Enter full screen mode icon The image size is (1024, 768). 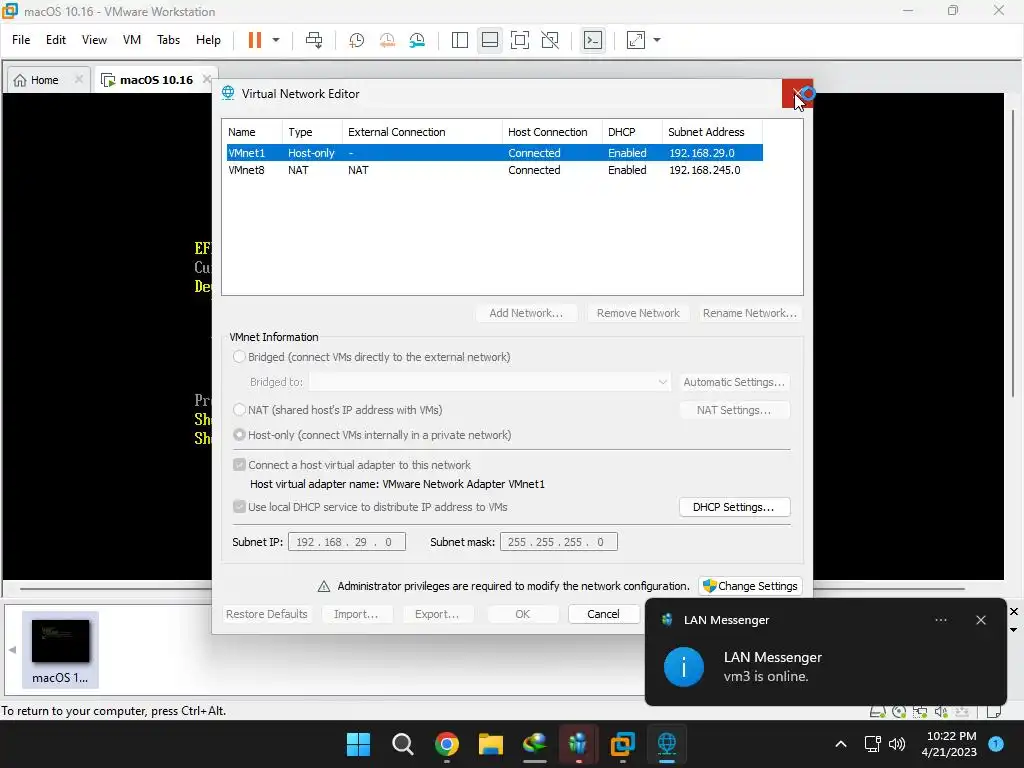point(520,40)
